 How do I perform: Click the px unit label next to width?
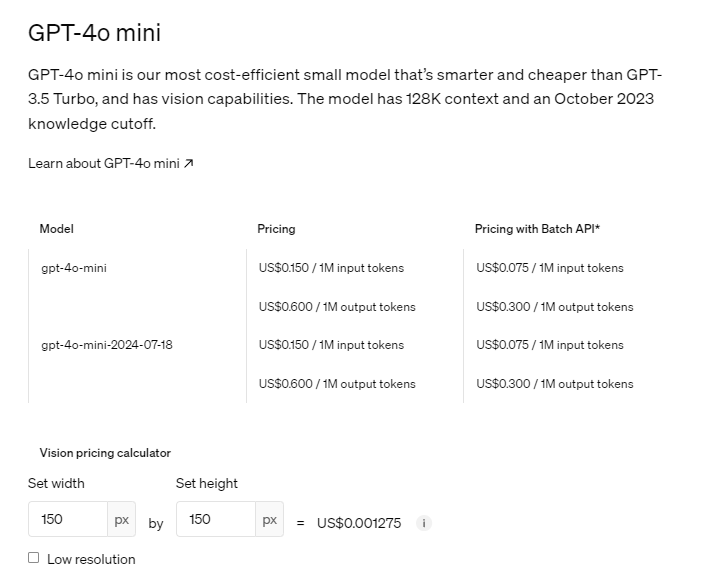121,519
